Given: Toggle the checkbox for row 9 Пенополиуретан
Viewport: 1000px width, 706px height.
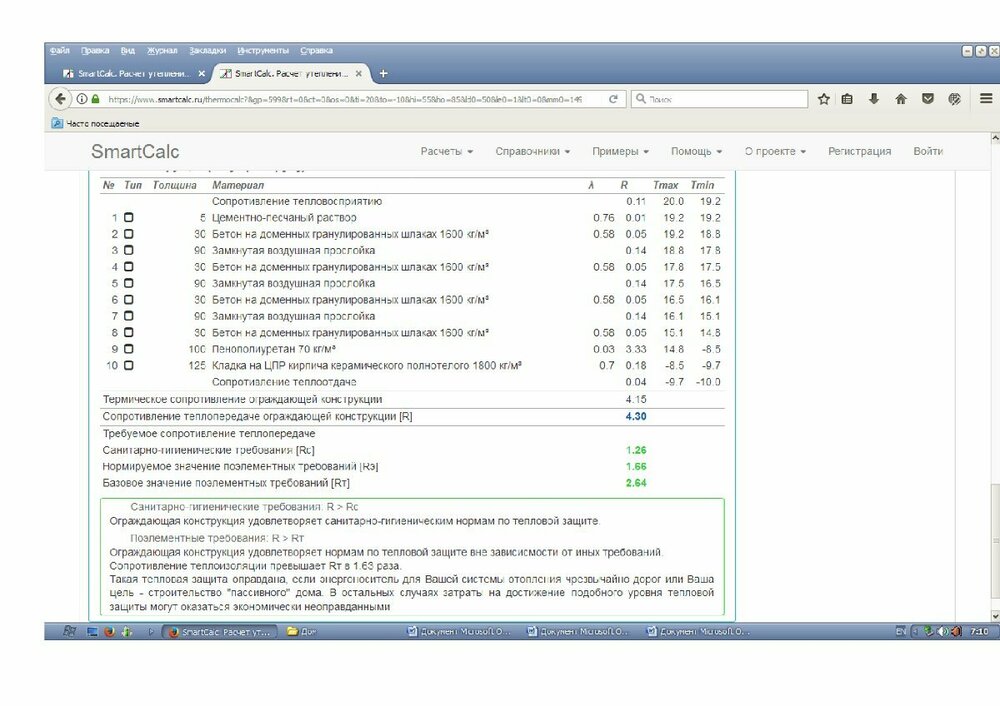Looking at the screenshot, I should coord(128,347).
